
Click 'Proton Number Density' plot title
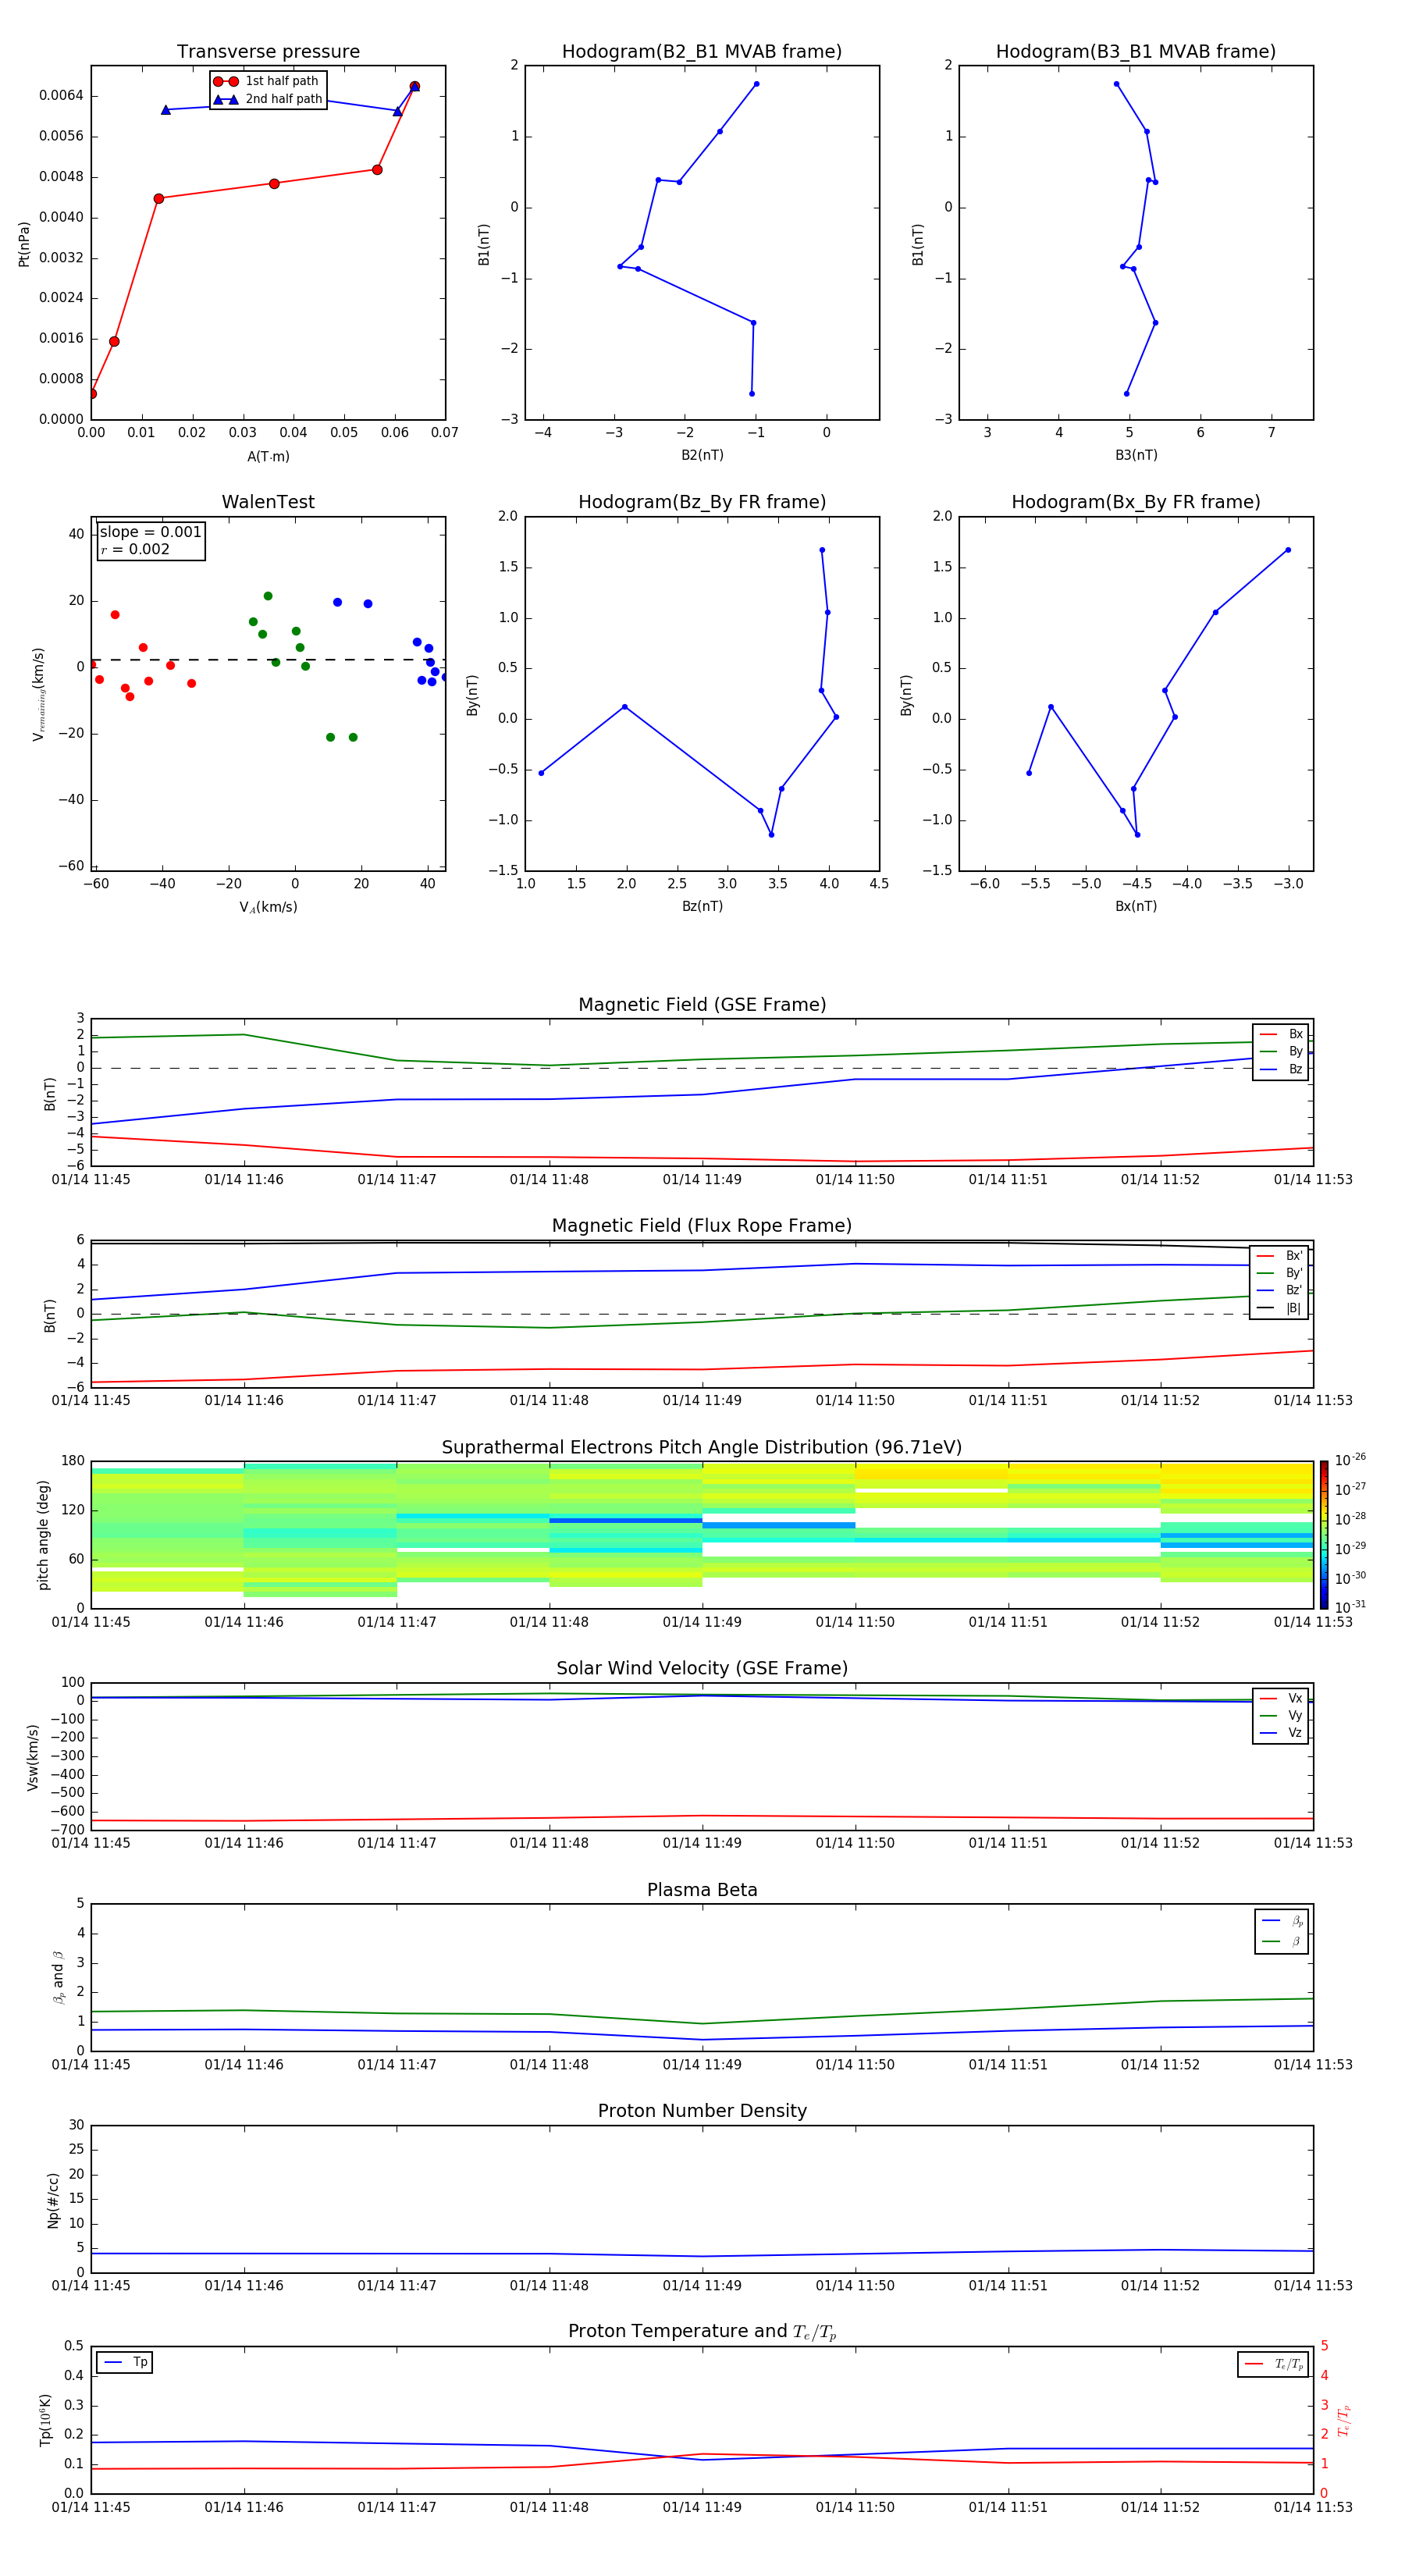(702, 2111)
